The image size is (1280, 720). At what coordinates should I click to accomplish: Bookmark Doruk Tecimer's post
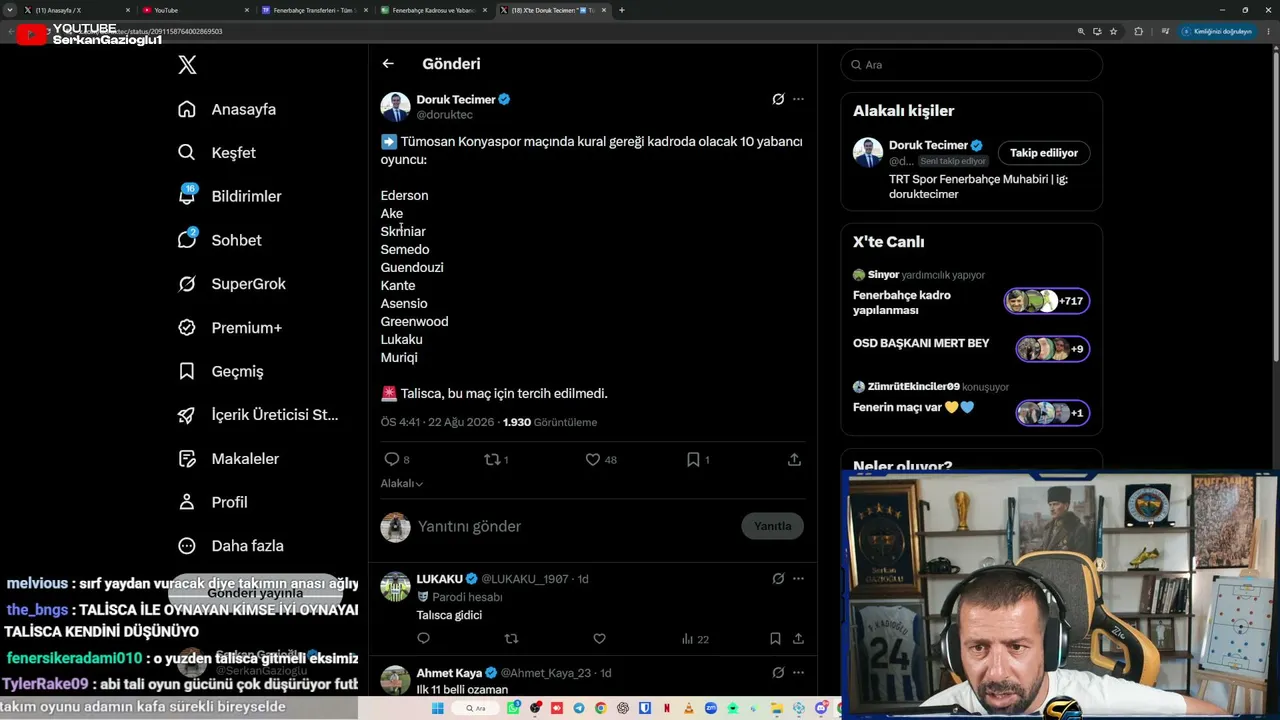coord(693,459)
